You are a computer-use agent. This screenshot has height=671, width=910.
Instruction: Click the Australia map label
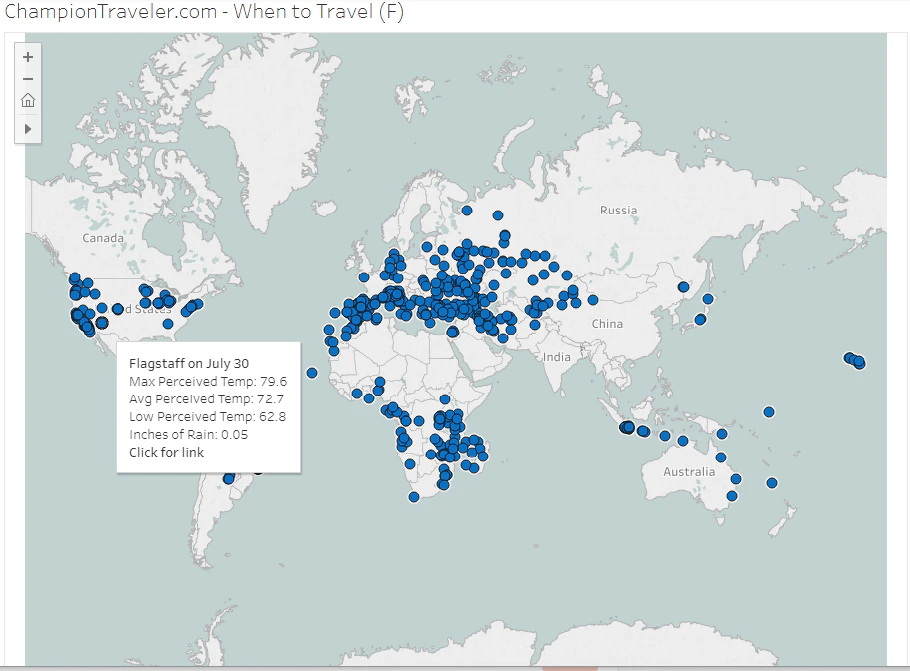tap(689, 471)
